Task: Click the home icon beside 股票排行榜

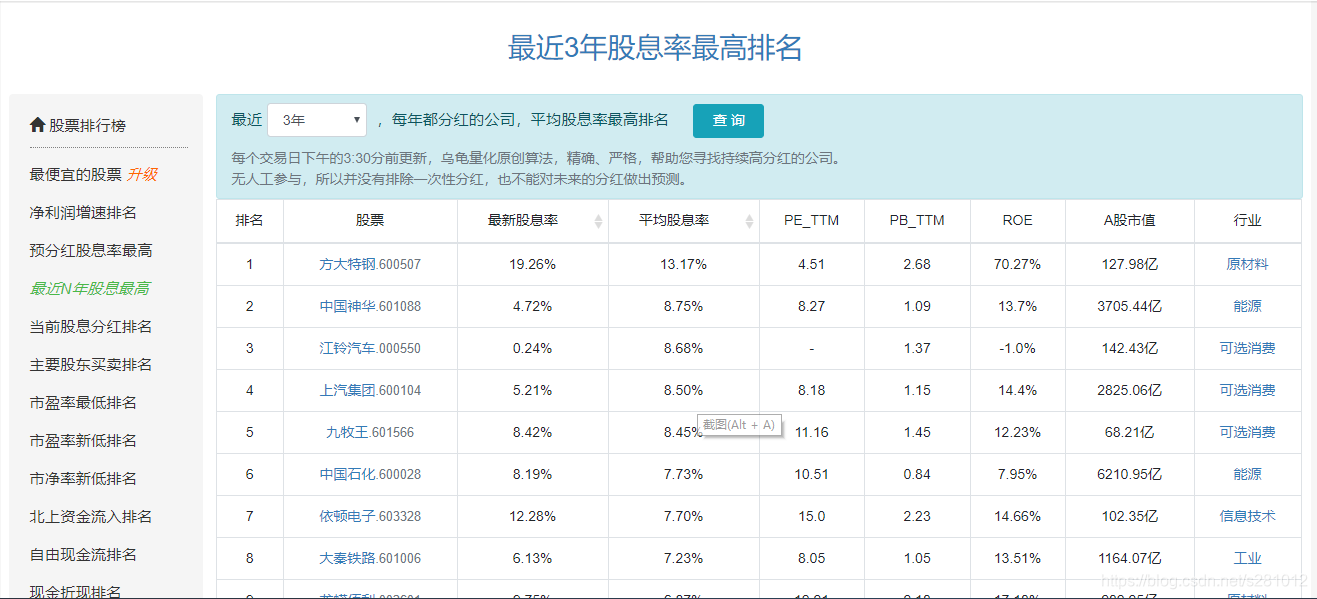Action: pos(38,125)
